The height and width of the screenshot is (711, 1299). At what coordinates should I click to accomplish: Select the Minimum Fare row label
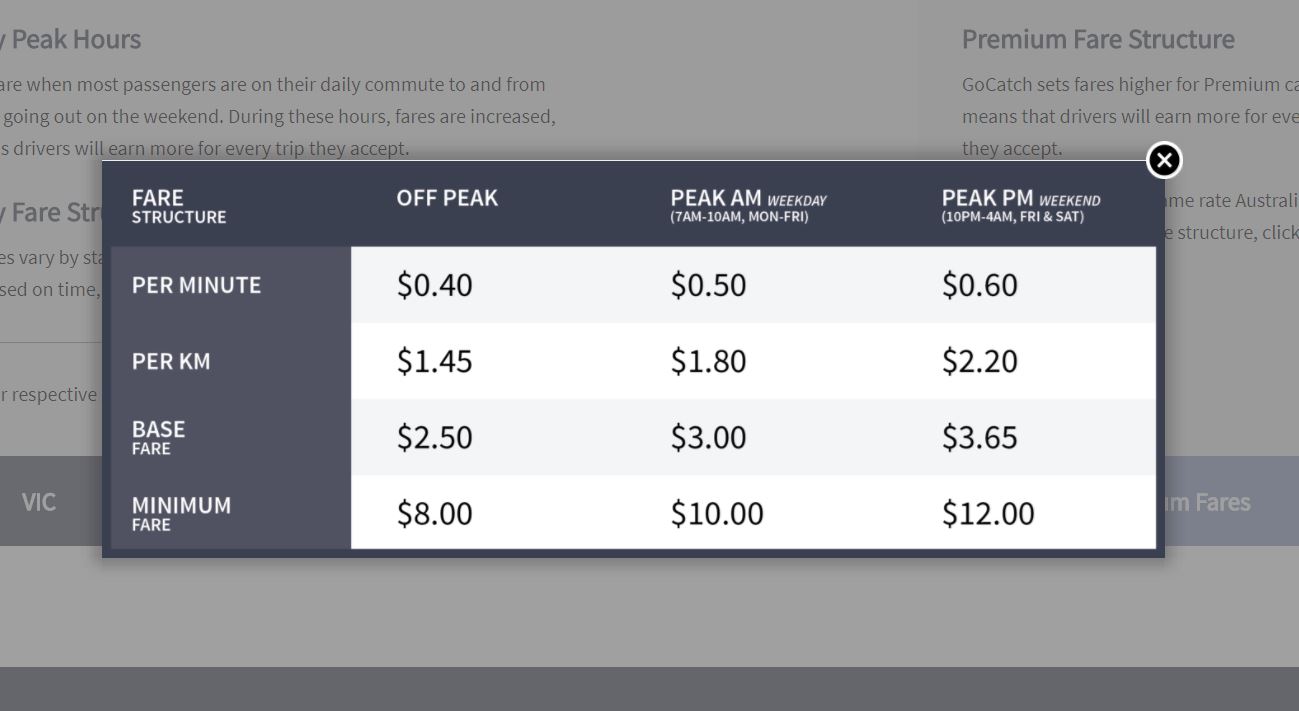[181, 513]
